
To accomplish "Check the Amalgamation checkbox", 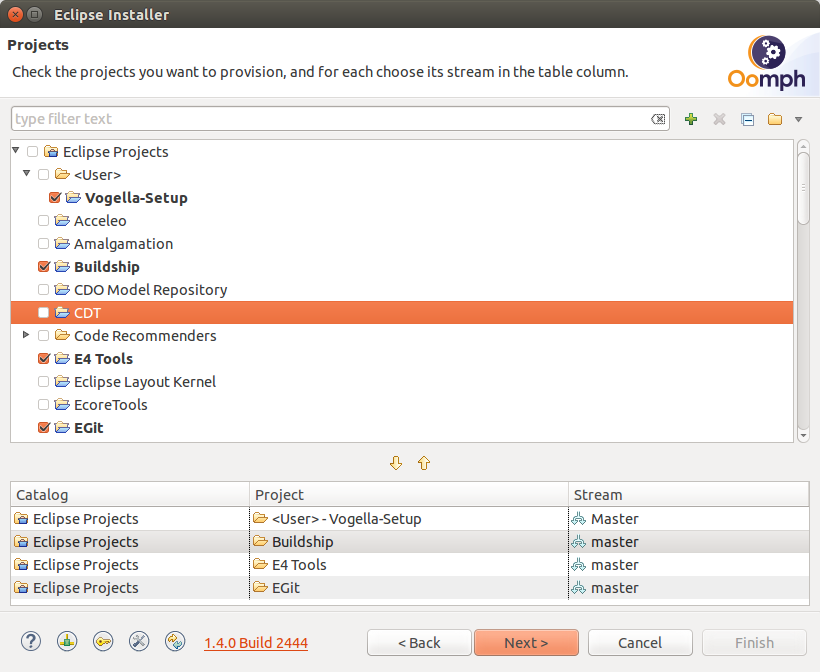I will pos(43,244).
